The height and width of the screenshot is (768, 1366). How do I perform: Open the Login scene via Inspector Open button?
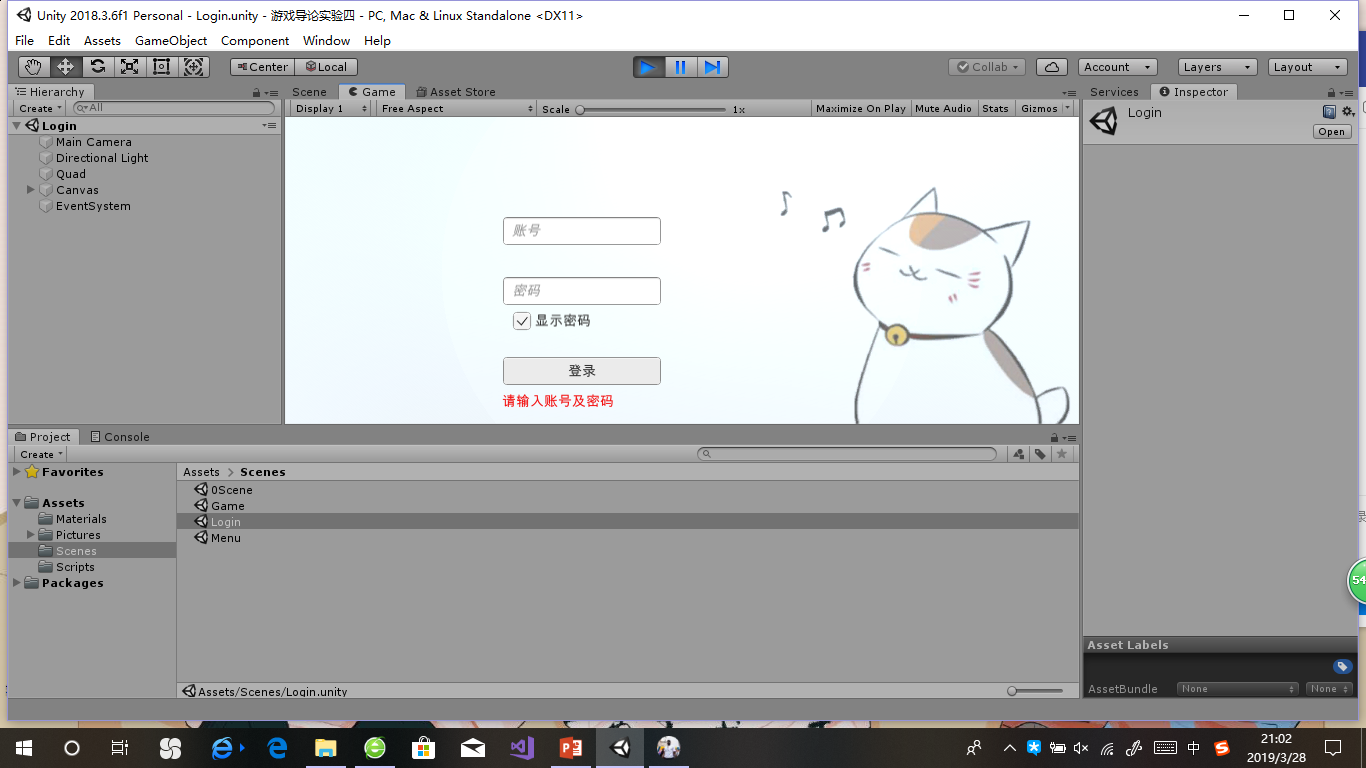(1331, 131)
